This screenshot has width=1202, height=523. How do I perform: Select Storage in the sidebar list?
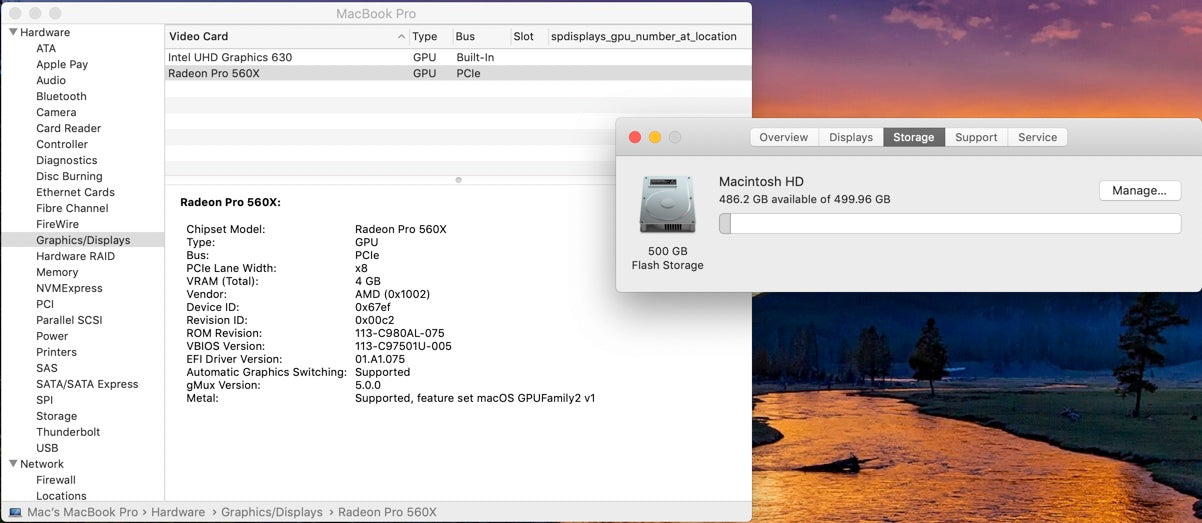(56, 416)
